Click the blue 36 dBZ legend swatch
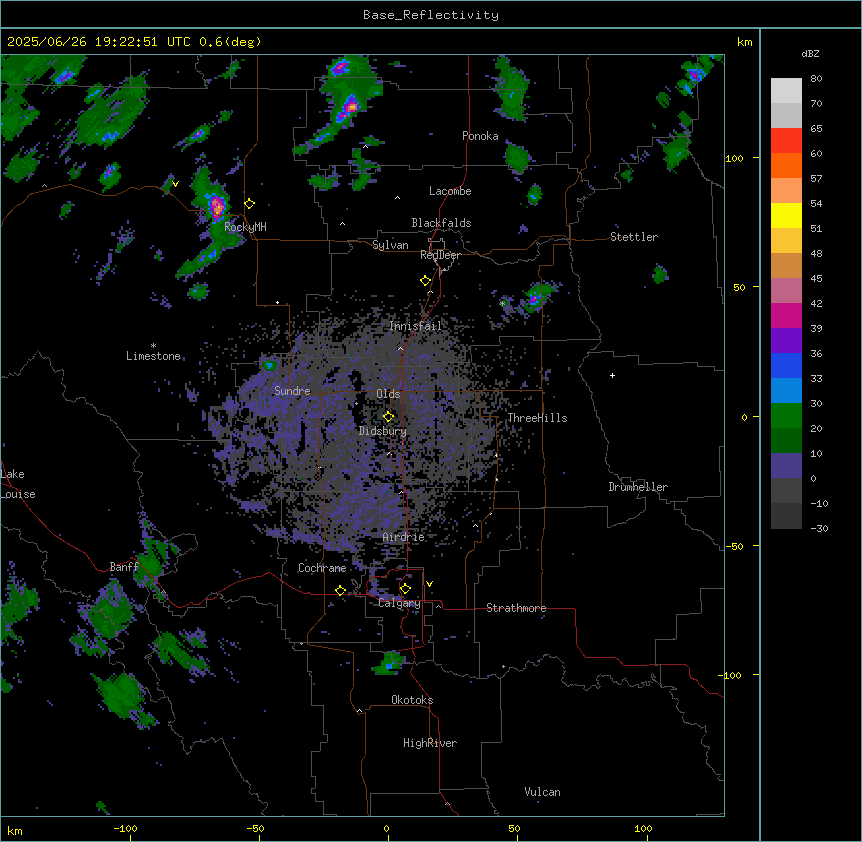The image size is (862, 842). 786,365
